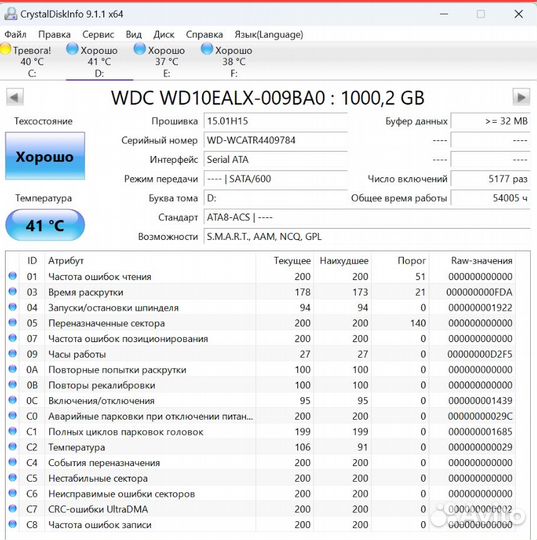Click the Наихудшее column header

[344, 261]
